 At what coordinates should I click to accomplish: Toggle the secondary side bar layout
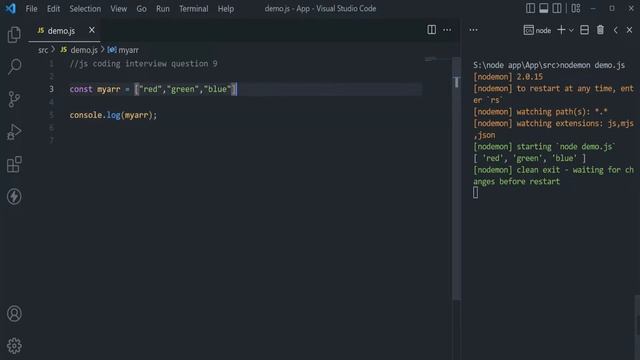[x=557, y=8]
